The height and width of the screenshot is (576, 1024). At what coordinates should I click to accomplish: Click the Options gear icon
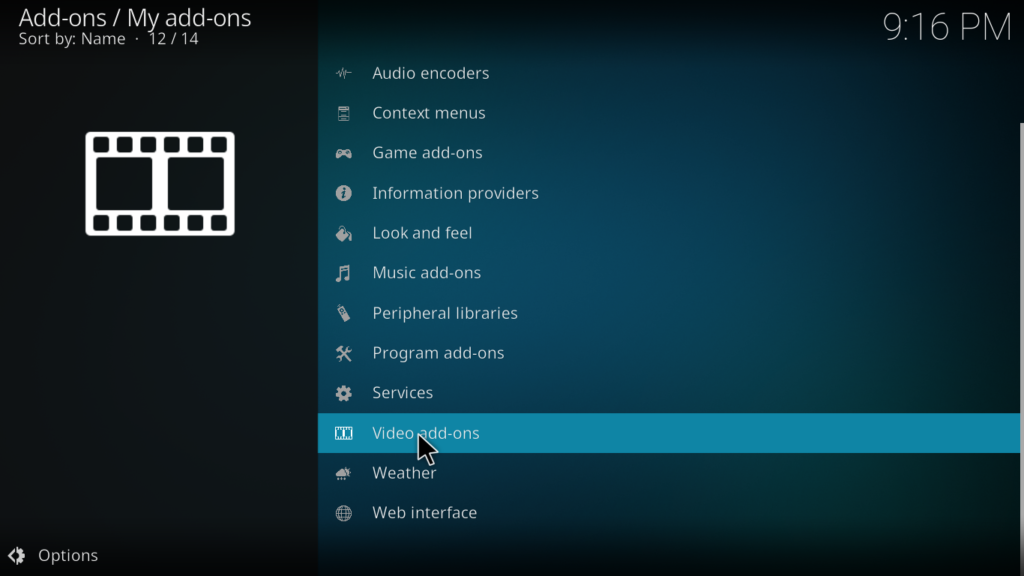click(17, 555)
